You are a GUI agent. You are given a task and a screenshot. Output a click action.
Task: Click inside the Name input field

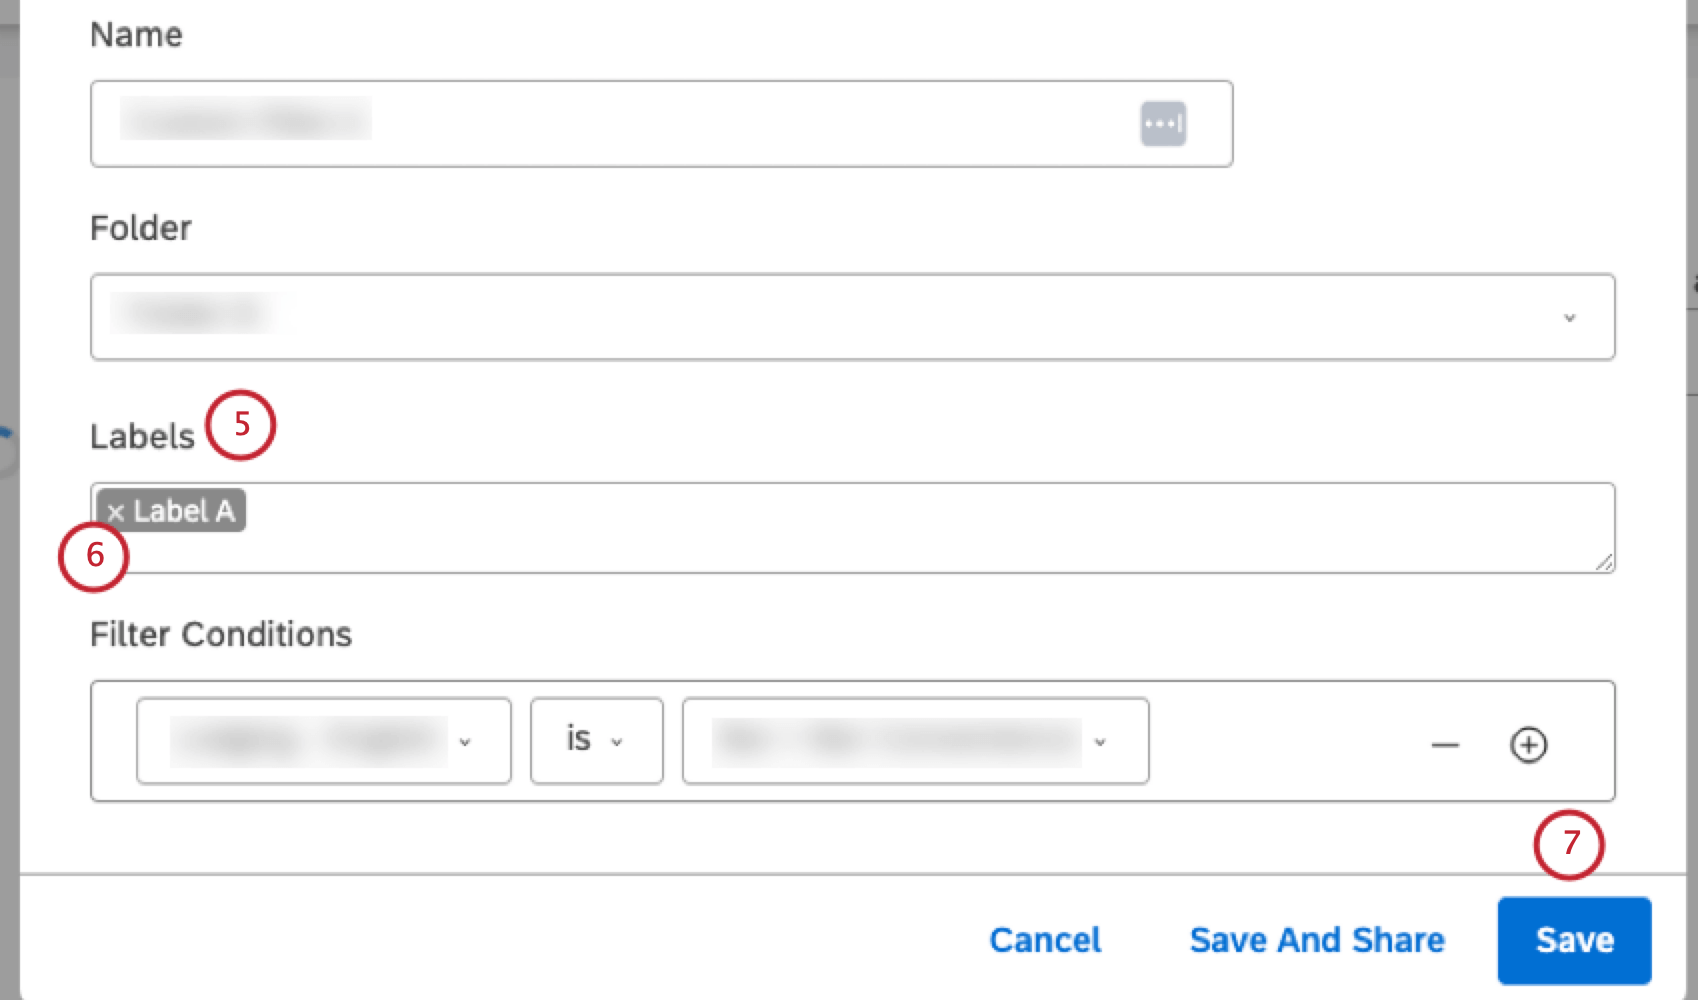pos(600,122)
